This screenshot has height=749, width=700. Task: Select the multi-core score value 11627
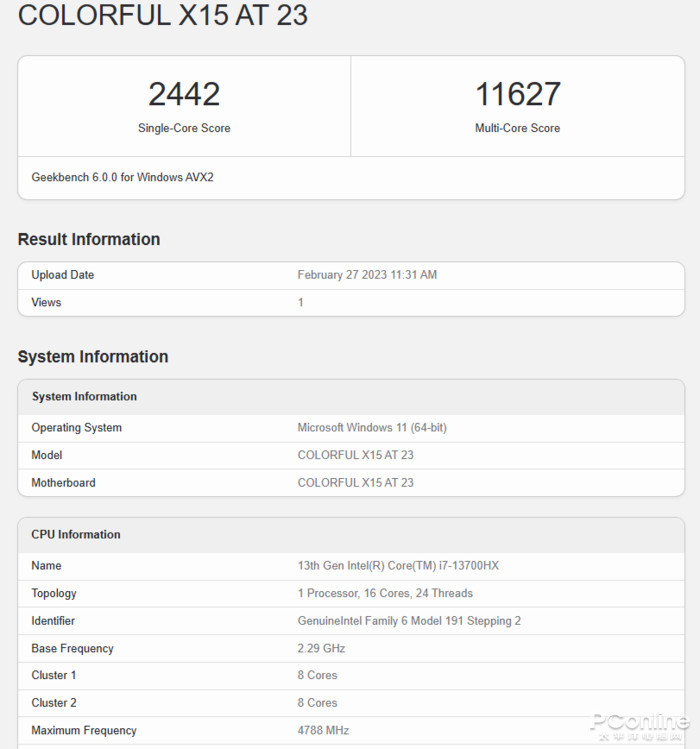[x=517, y=94]
